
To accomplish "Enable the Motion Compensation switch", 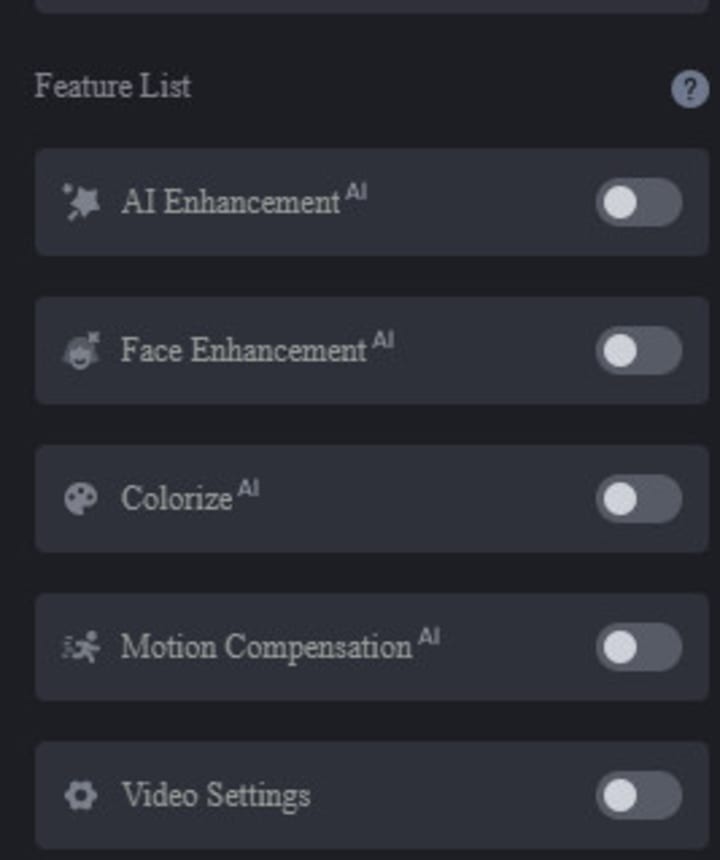I will 639,647.
